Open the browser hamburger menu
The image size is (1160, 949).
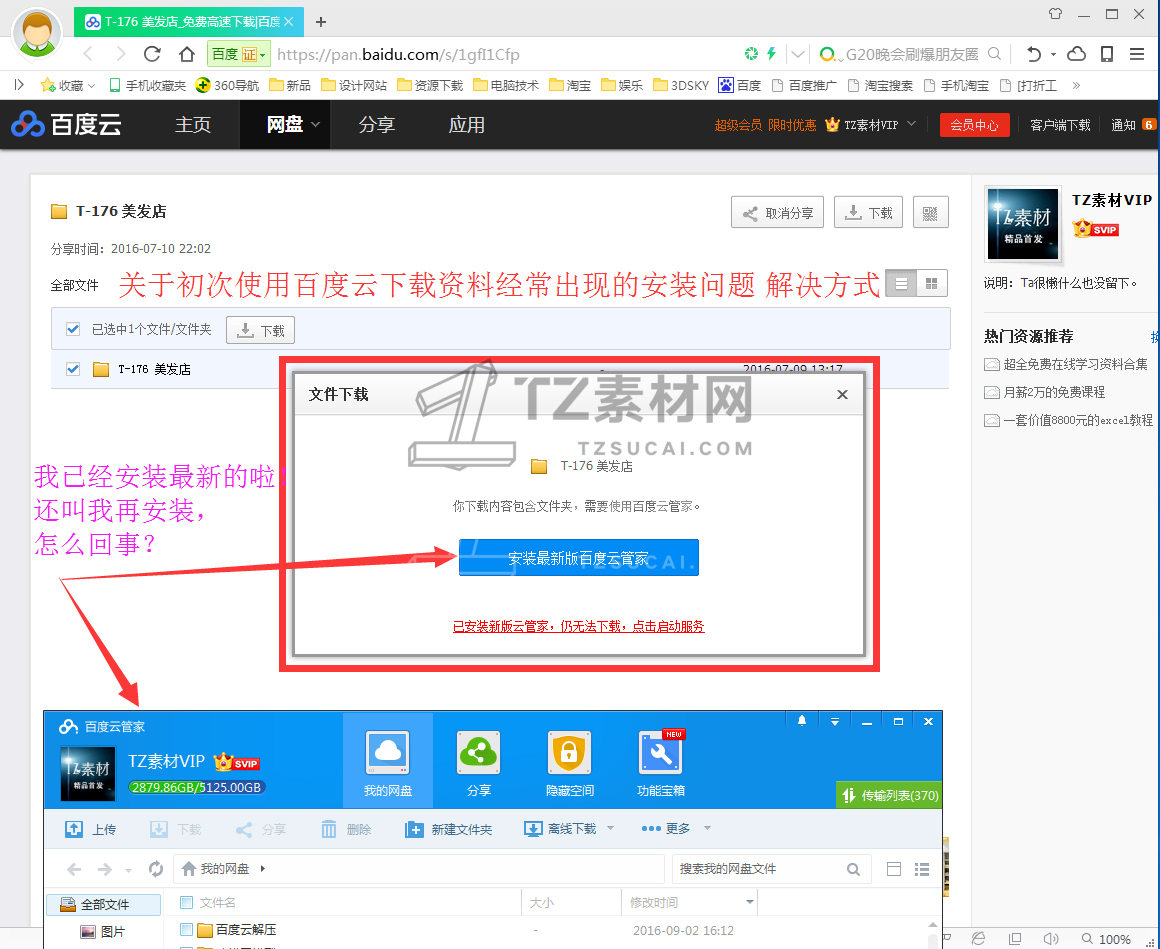pos(1137,54)
